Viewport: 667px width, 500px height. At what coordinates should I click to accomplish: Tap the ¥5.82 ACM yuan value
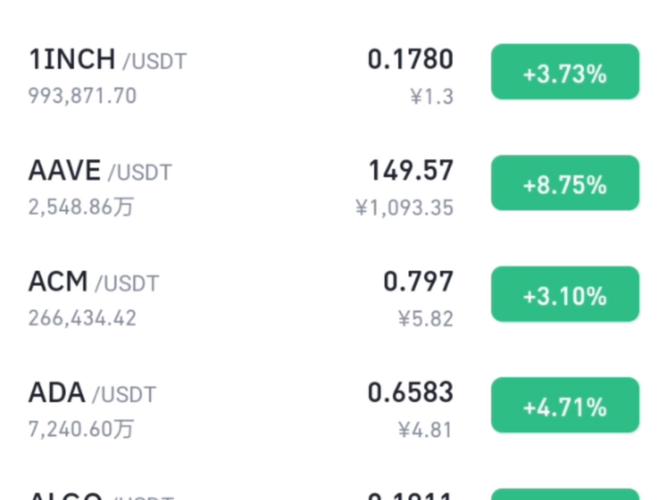tap(426, 319)
